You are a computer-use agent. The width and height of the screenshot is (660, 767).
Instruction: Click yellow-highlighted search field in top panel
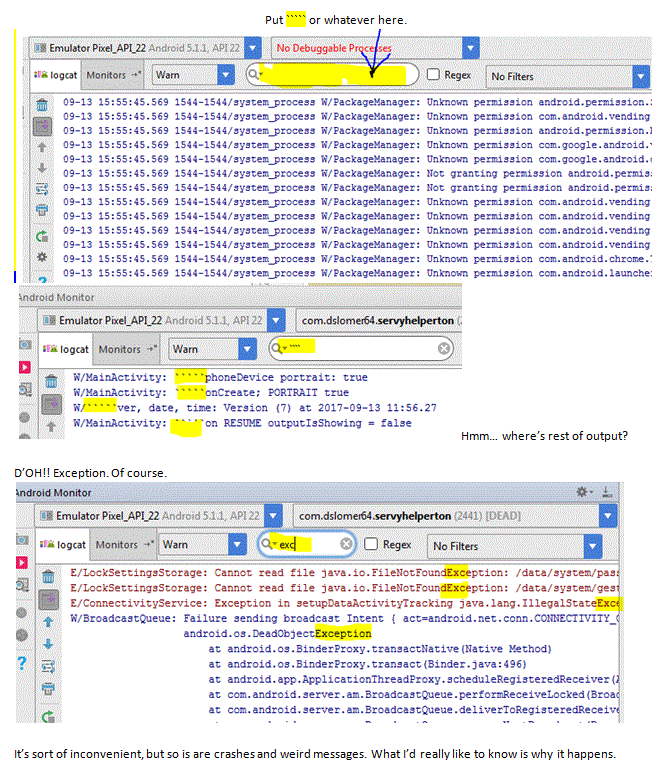[333, 75]
